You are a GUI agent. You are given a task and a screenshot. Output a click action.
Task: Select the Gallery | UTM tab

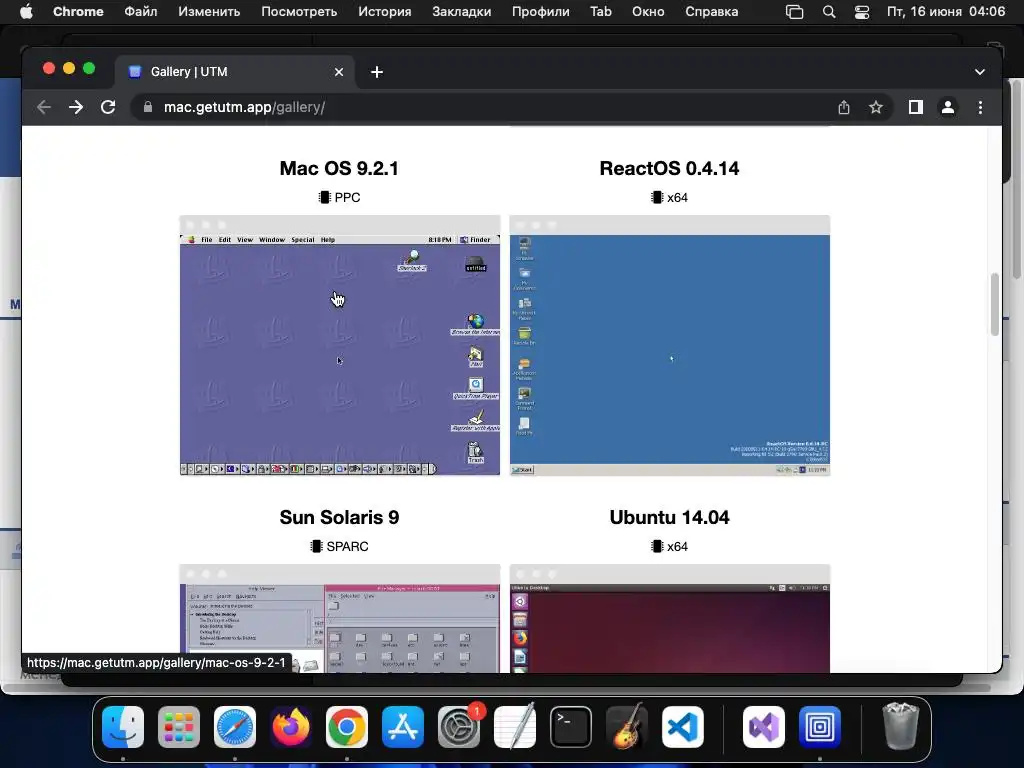click(235, 72)
